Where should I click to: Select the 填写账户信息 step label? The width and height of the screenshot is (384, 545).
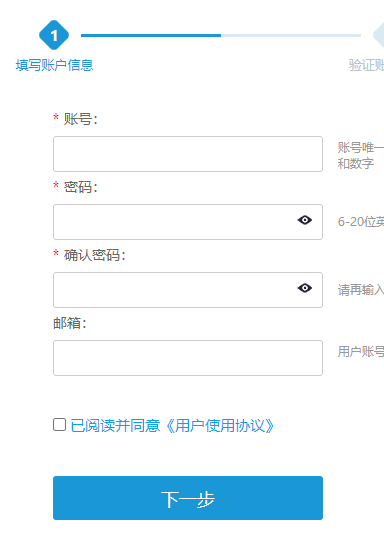tap(55, 65)
